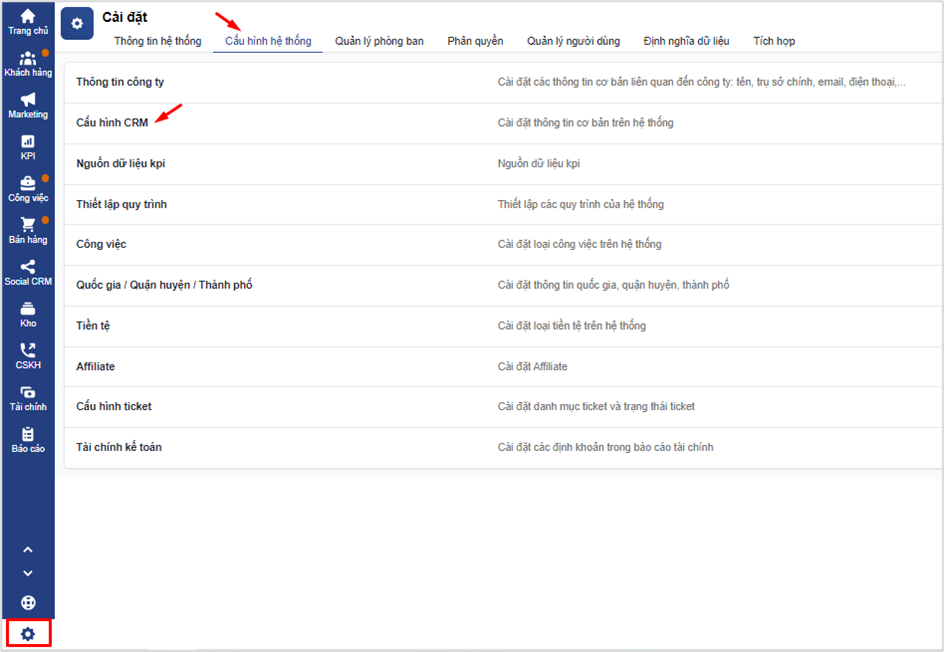
Task: Click the sidebar up chevron
Action: [x=28, y=550]
